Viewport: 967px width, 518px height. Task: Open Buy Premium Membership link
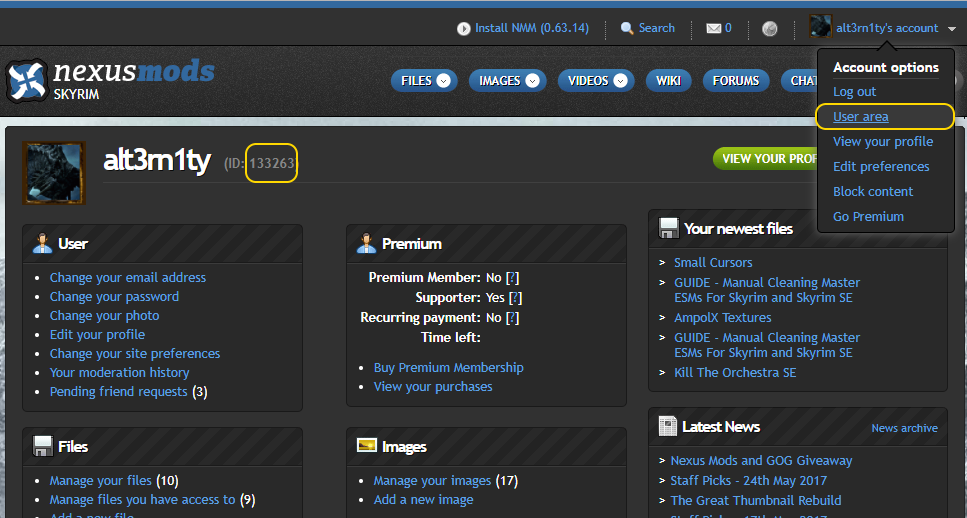tap(448, 368)
